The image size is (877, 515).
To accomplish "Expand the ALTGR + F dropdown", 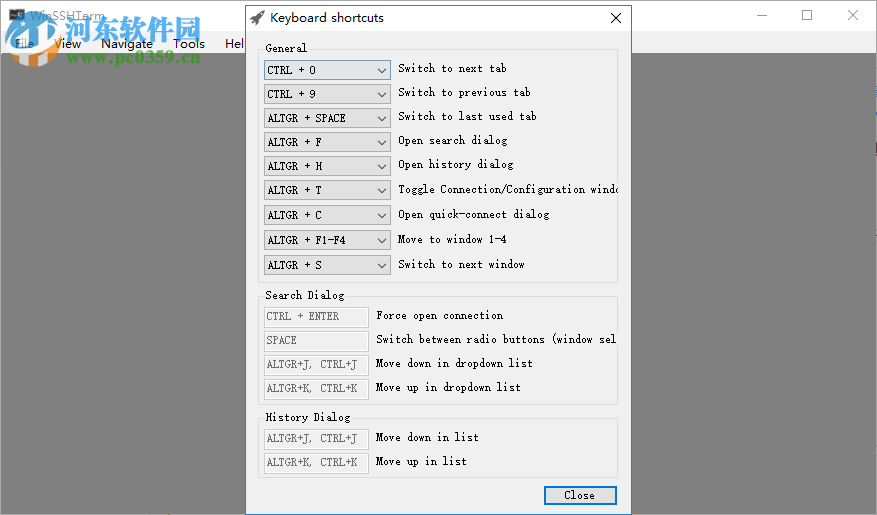I will pos(327,142).
